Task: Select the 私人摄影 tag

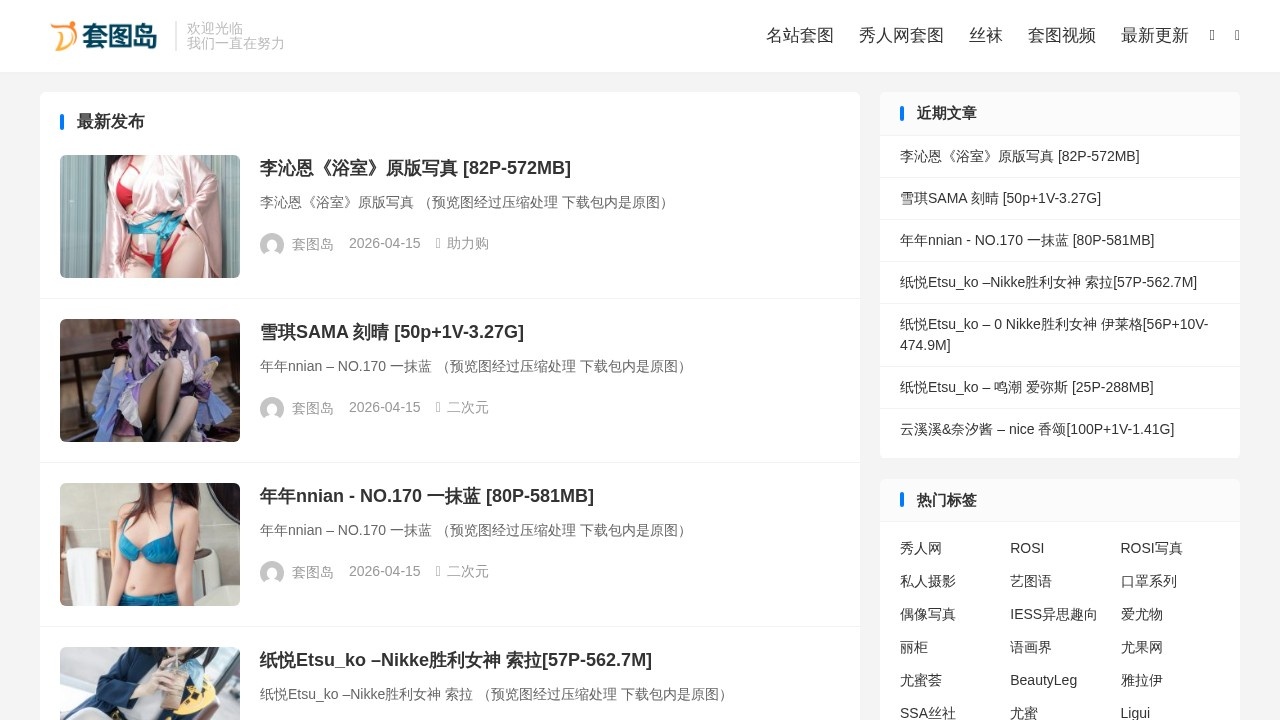Action: (x=927, y=581)
